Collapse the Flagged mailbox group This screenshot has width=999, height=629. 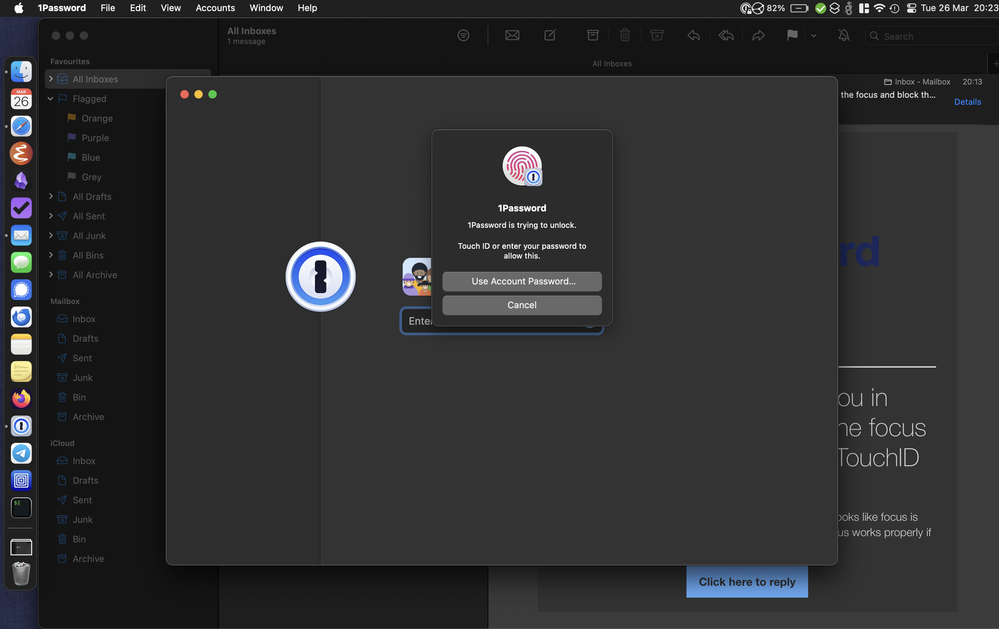(51, 99)
